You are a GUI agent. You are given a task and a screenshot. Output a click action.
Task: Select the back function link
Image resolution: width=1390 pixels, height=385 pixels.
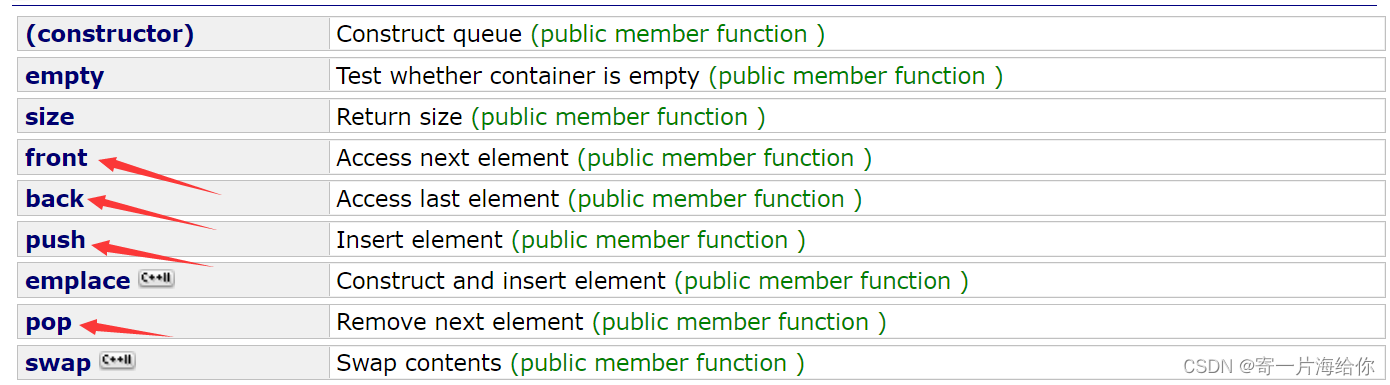point(55,199)
